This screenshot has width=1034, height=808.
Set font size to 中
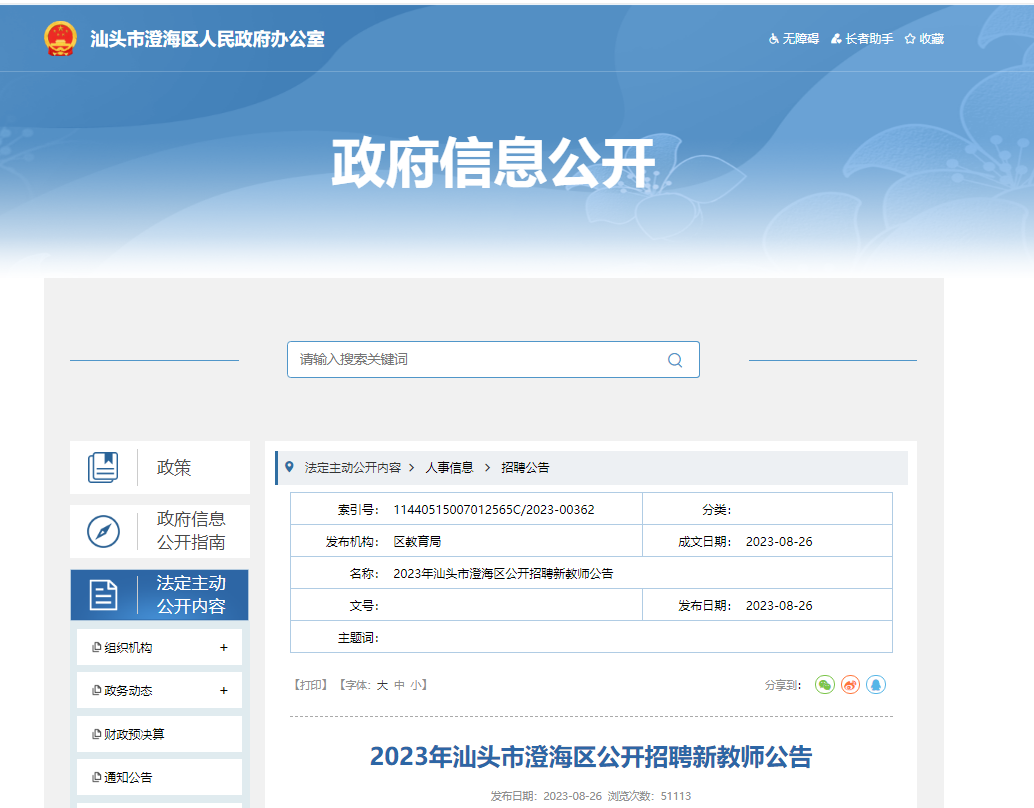[x=399, y=685]
